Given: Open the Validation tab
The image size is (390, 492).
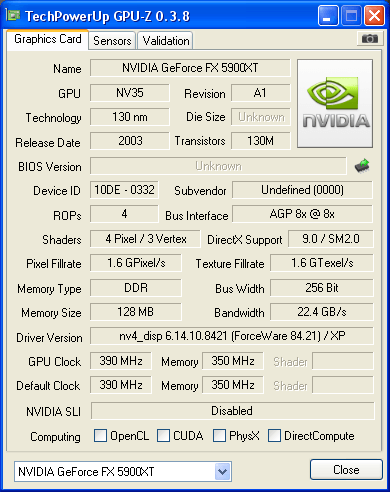Looking at the screenshot, I should point(166,41).
